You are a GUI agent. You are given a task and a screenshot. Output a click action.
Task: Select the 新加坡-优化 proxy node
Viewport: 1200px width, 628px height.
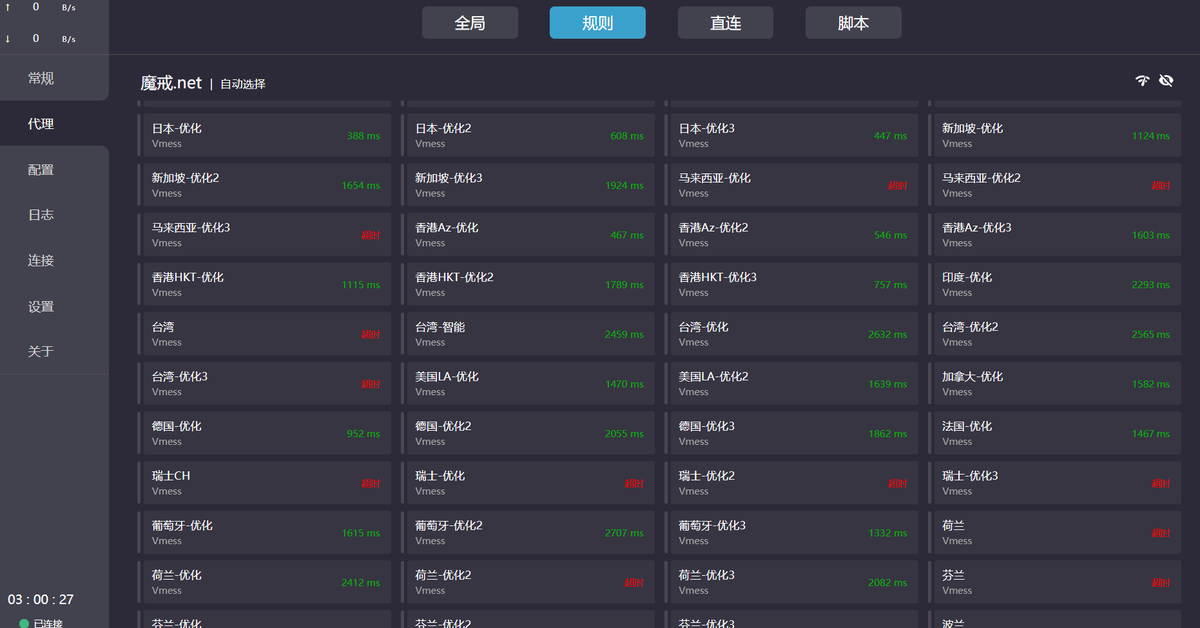pos(1054,135)
